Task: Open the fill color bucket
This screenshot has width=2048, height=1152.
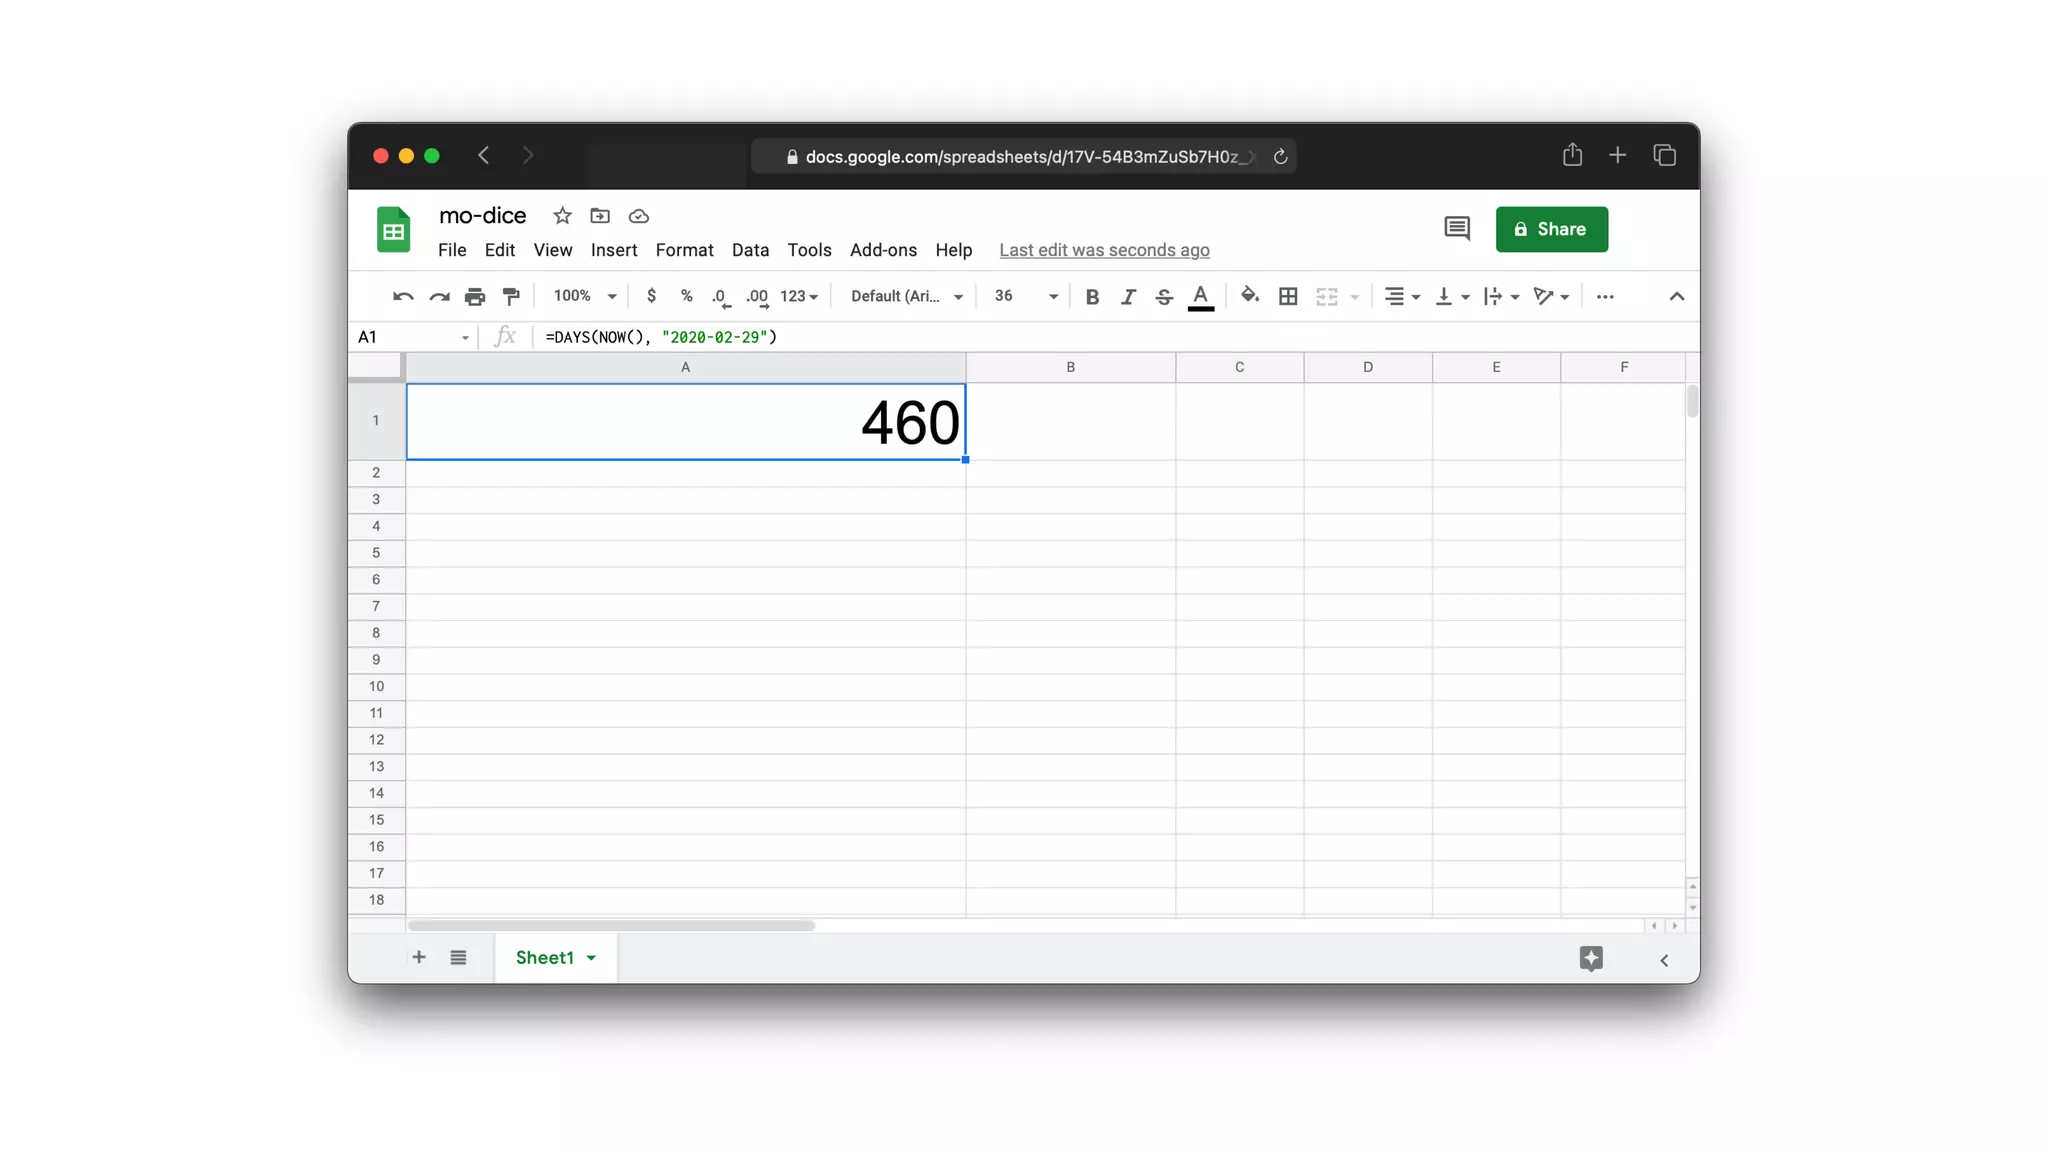Action: pos(1249,295)
